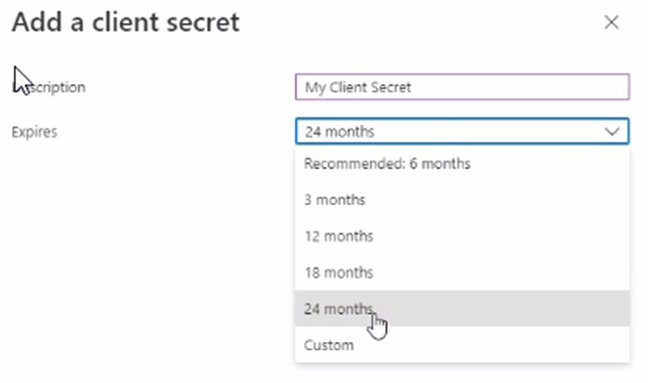Select the 18 months option
648x383 pixels.
(x=462, y=273)
